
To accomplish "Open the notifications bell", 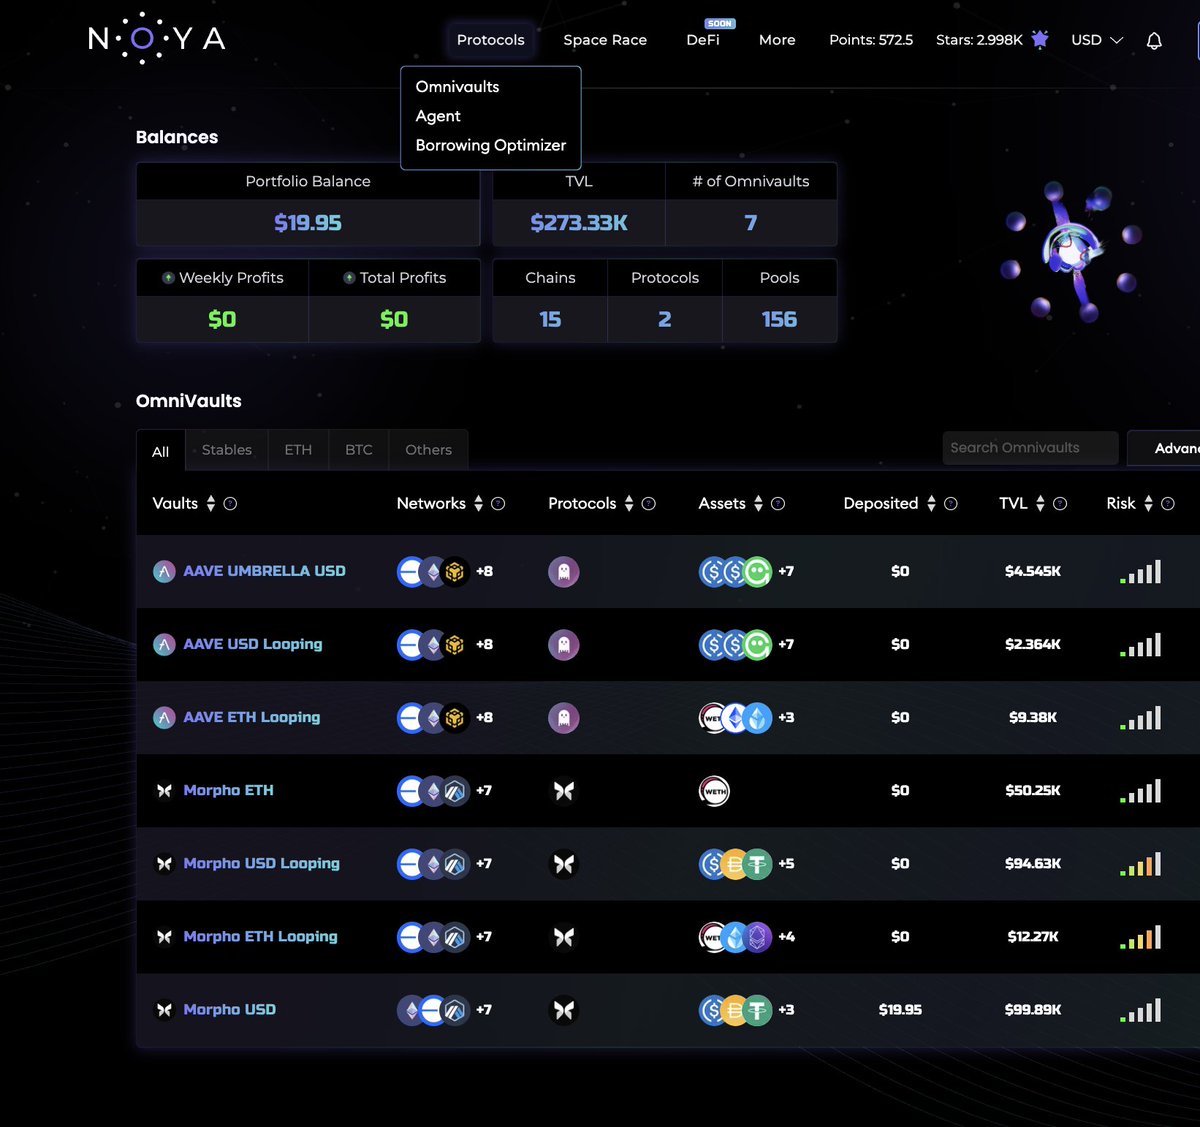I will (1154, 41).
